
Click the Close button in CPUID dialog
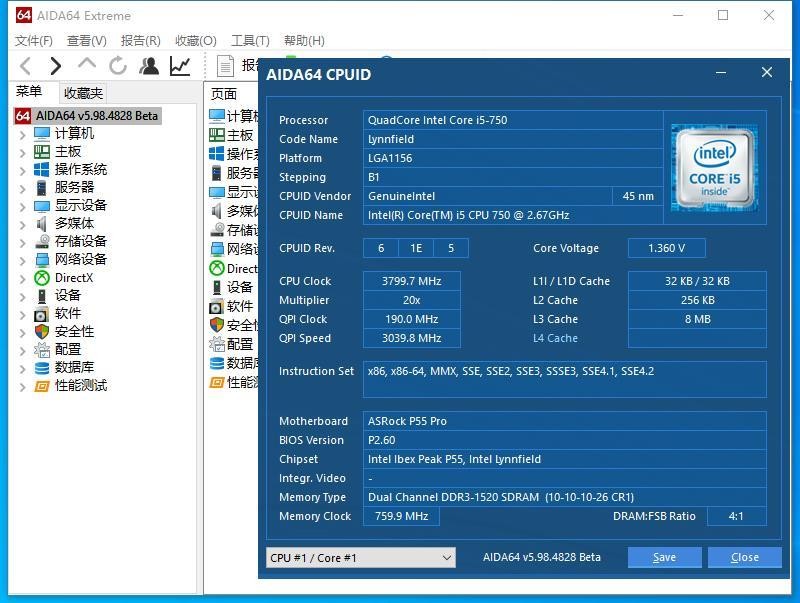(744, 557)
